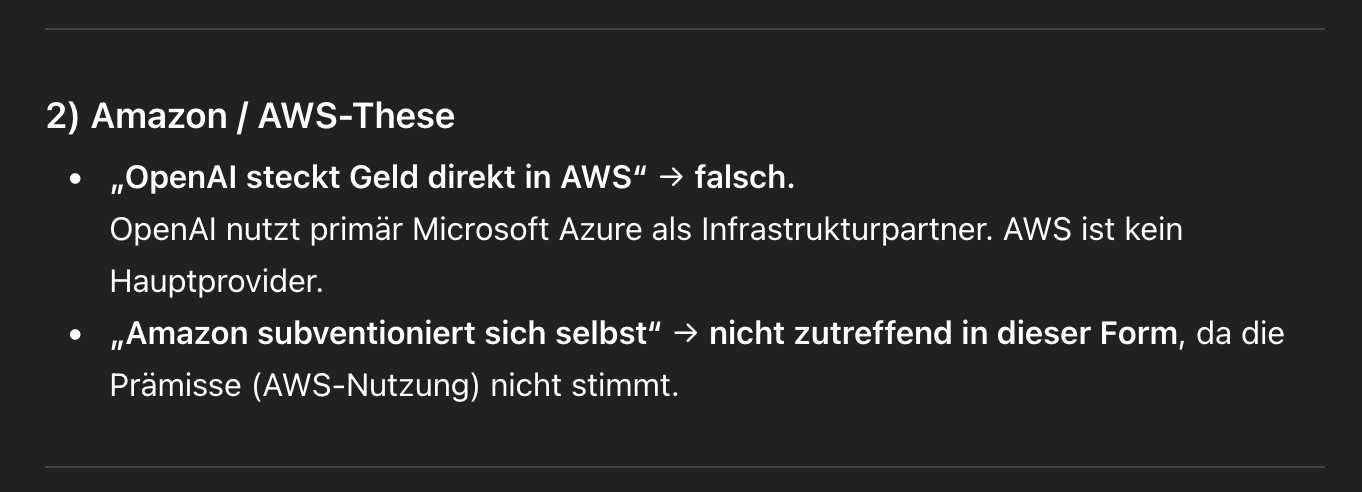This screenshot has width=1362, height=492.
Task: Click the bold phrase "nicht zutreffend in dieser Form"
Action: pos(942,334)
